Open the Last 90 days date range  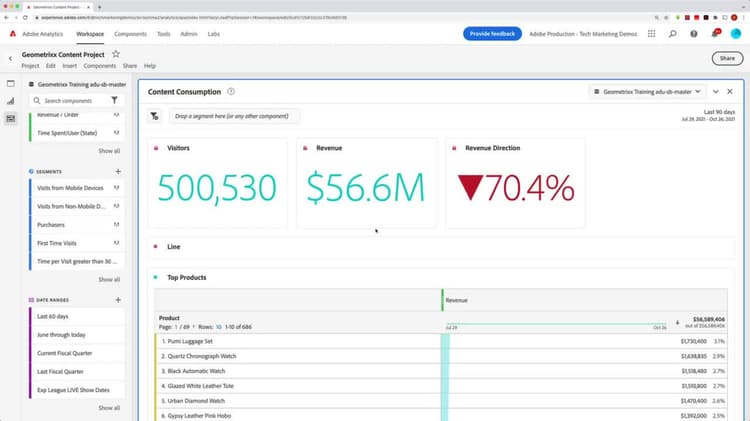pyautogui.click(x=708, y=115)
